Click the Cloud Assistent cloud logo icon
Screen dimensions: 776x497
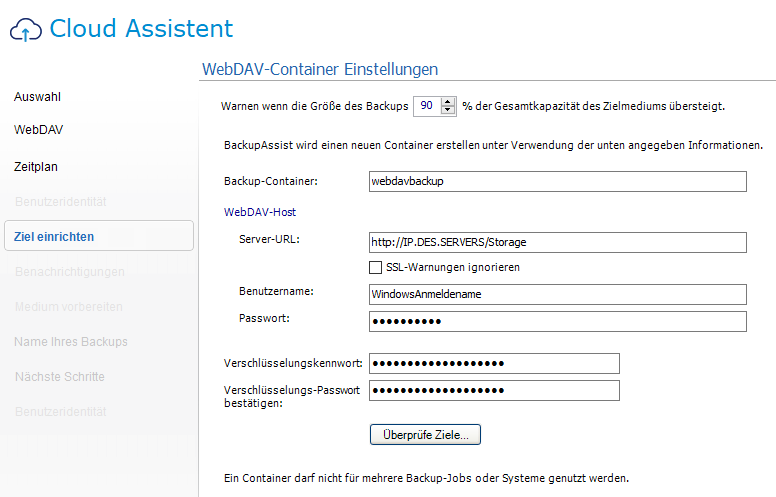(x=25, y=30)
